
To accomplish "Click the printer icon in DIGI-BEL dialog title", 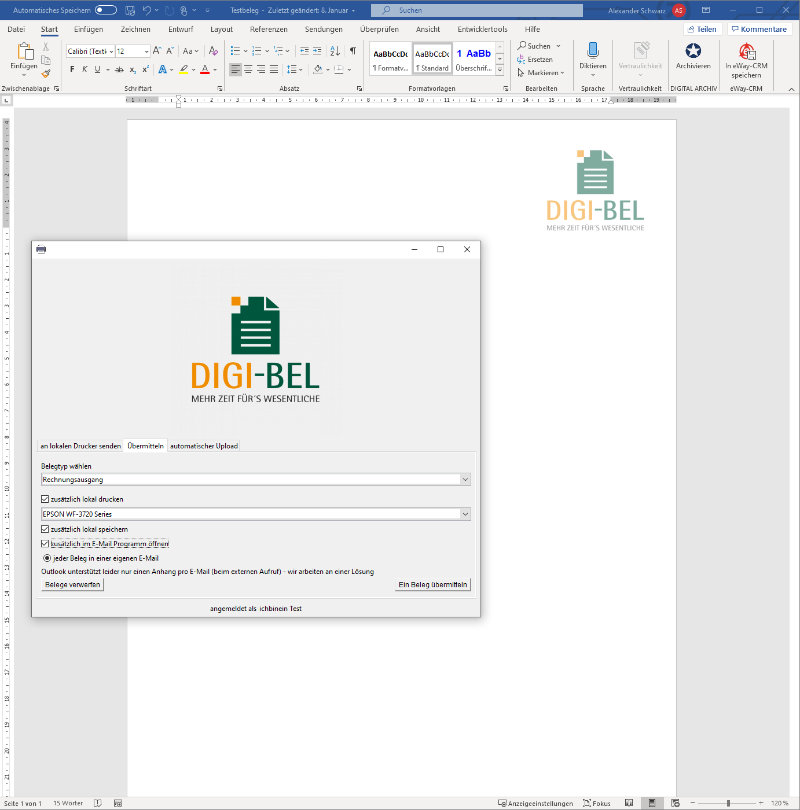I will click(x=41, y=250).
